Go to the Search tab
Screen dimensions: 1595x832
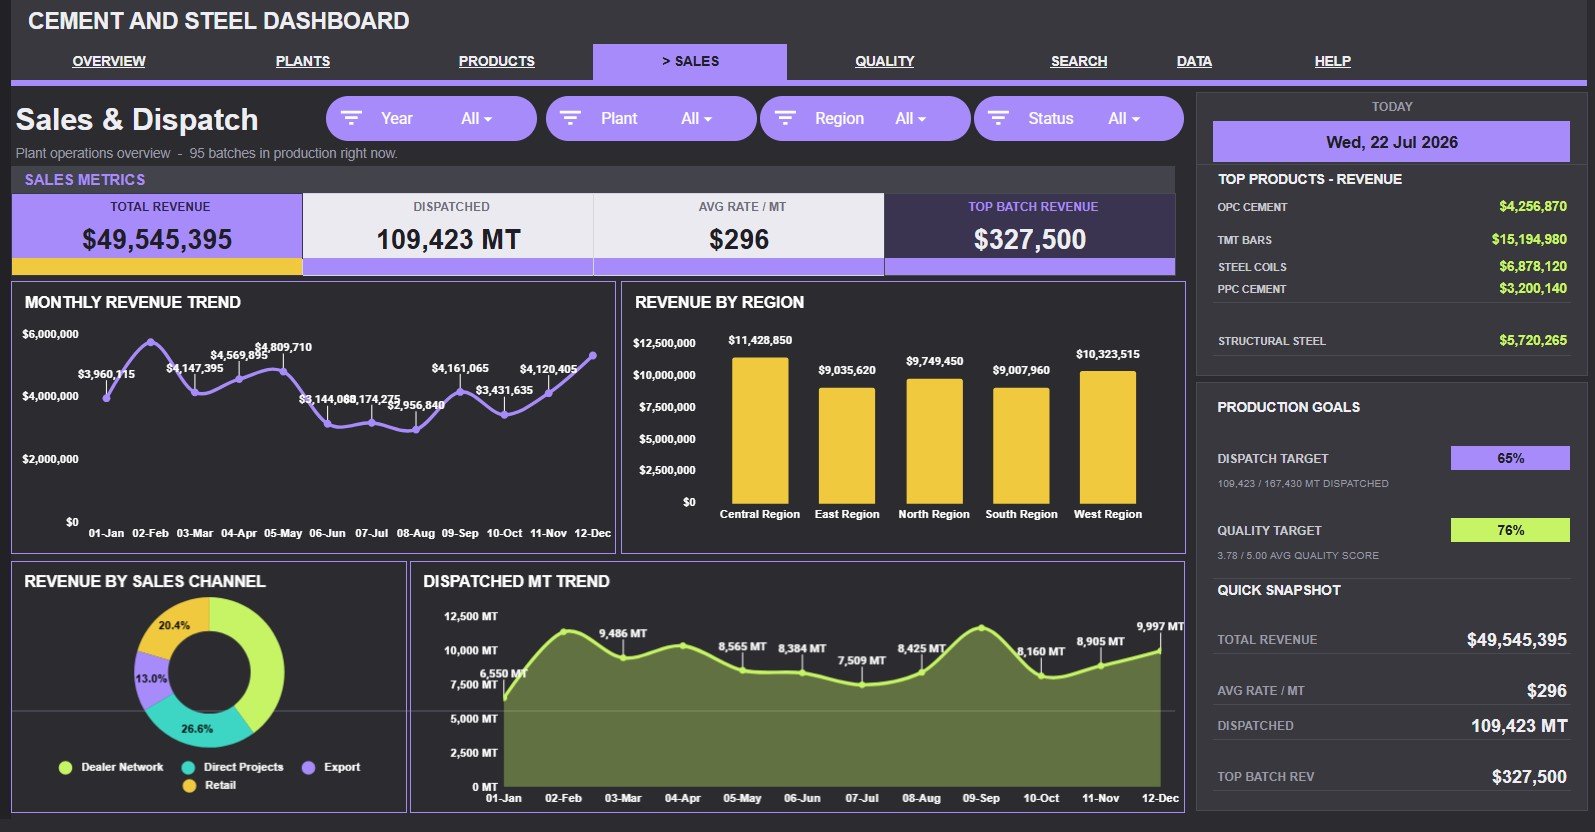[x=1079, y=61]
